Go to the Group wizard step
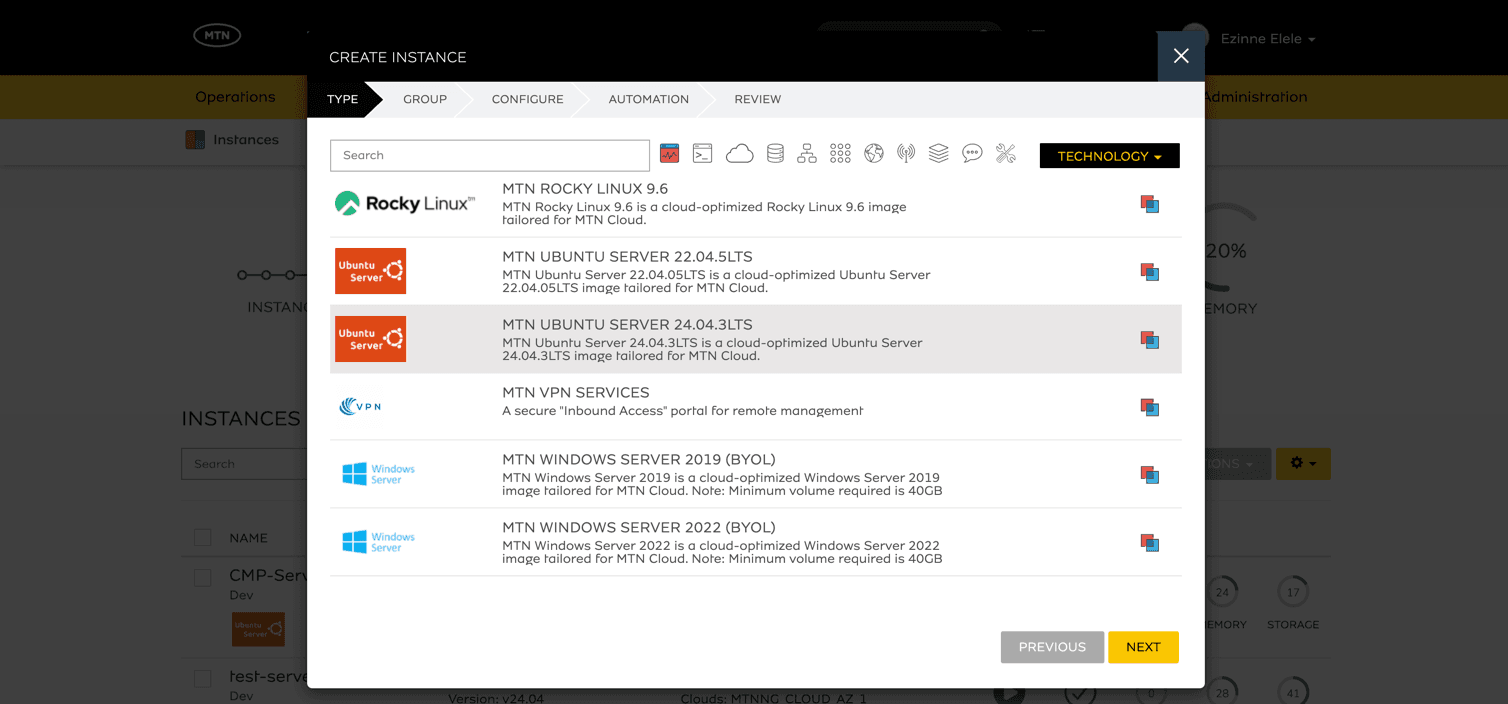Image resolution: width=1508 pixels, height=704 pixels. (x=425, y=99)
